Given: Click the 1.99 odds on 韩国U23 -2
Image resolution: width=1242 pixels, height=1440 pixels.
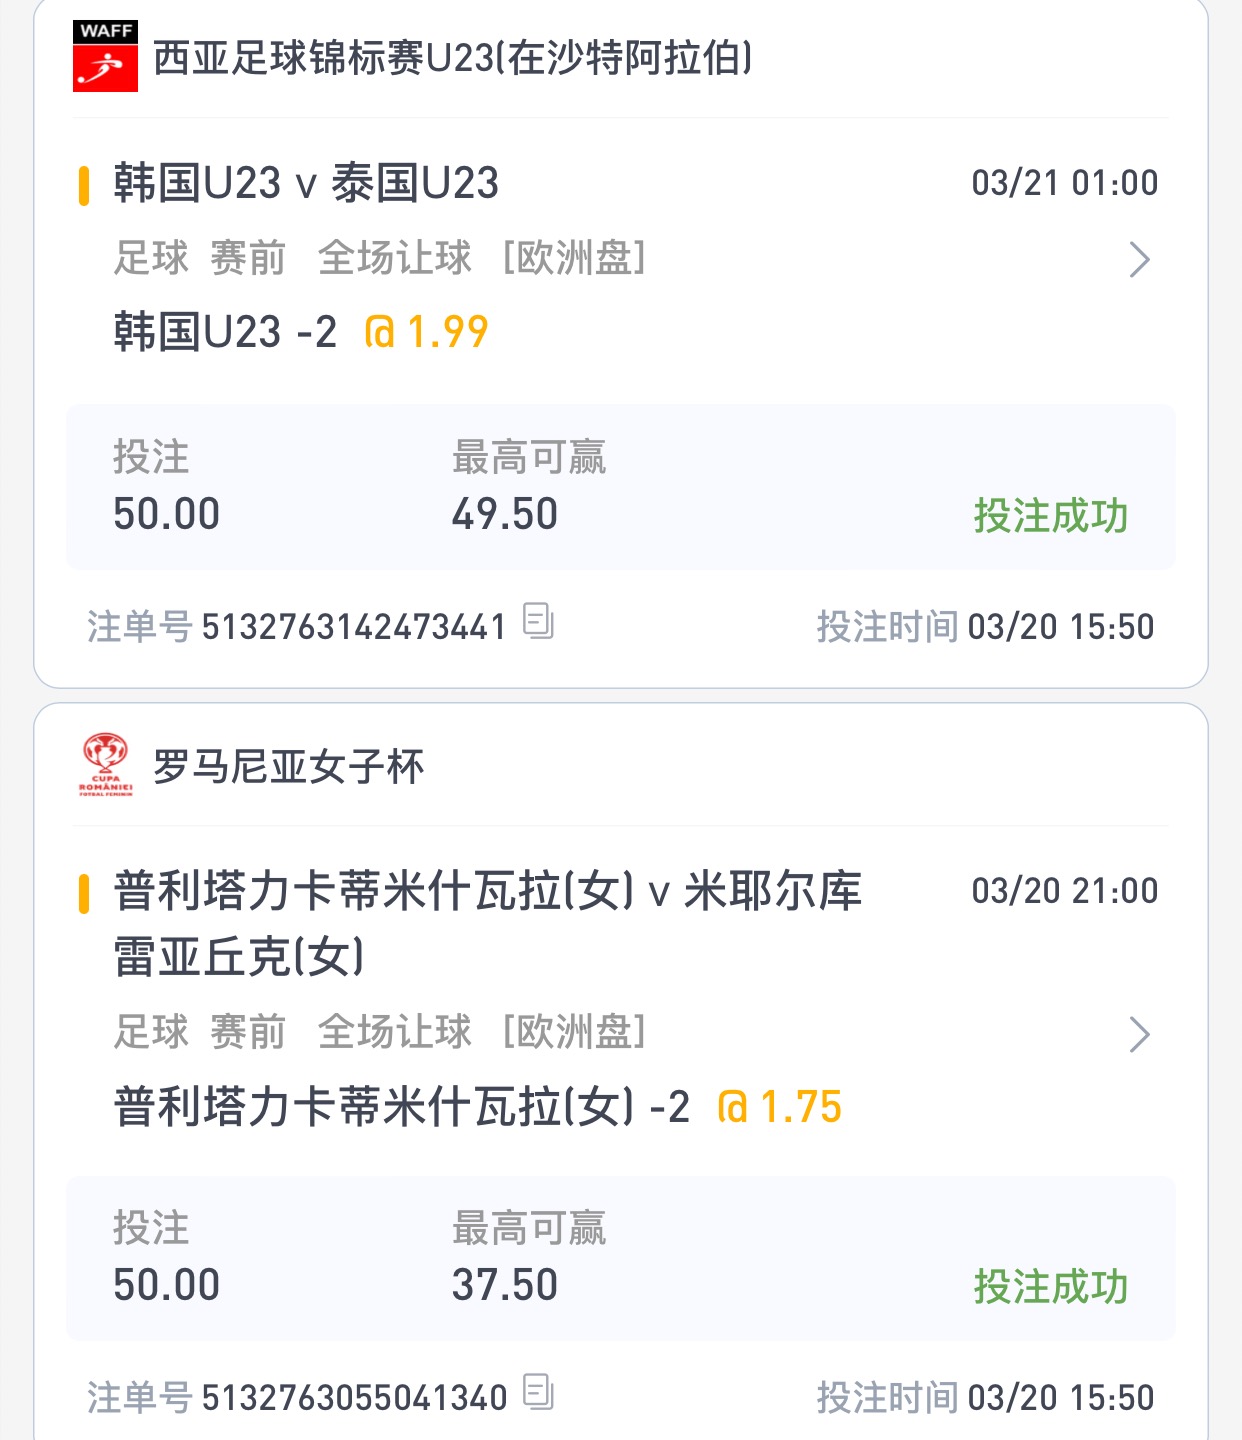Looking at the screenshot, I should coord(427,332).
